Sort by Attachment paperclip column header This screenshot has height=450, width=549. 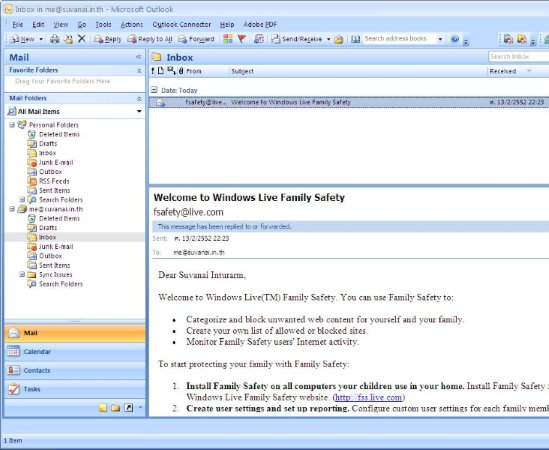181,71
